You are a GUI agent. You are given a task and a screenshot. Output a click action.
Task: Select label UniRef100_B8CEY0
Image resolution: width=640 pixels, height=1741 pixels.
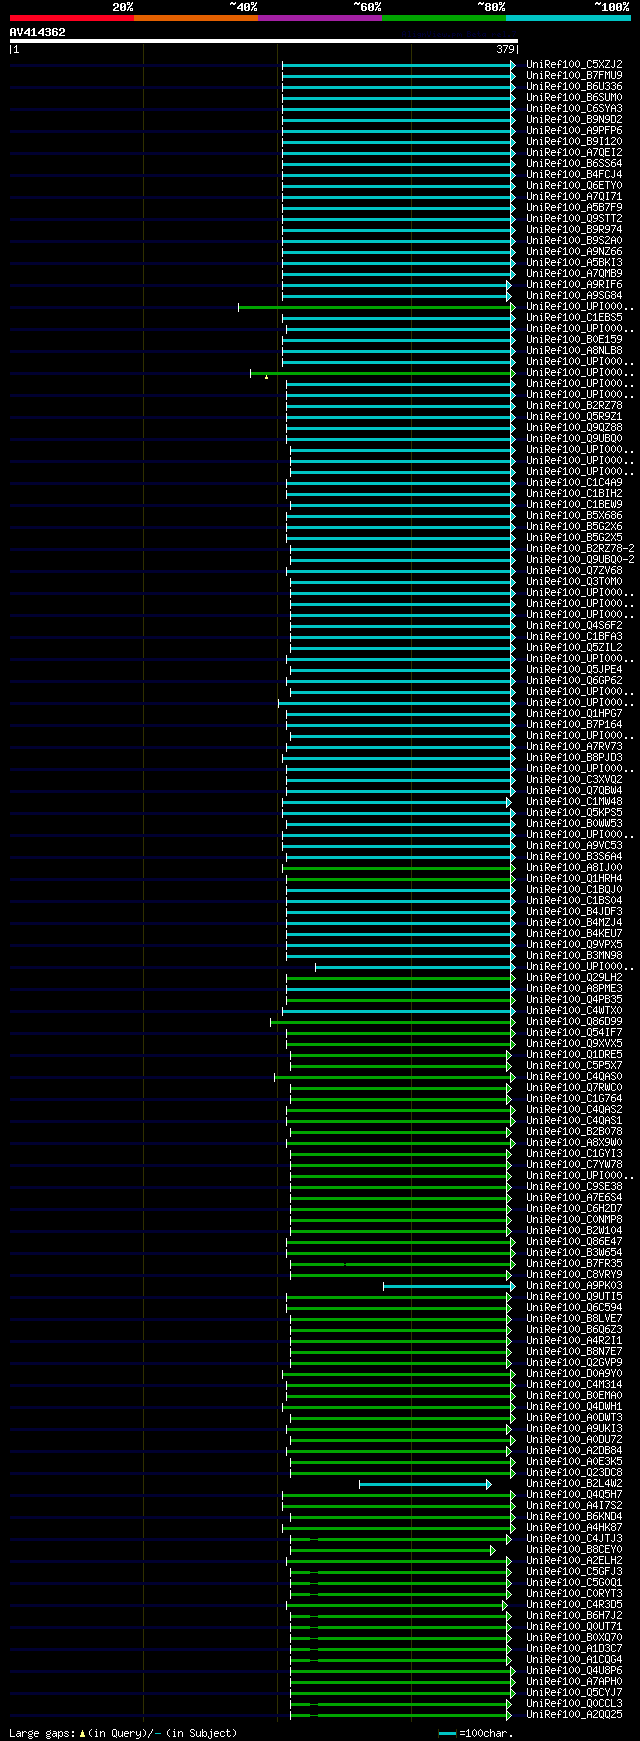(574, 1550)
